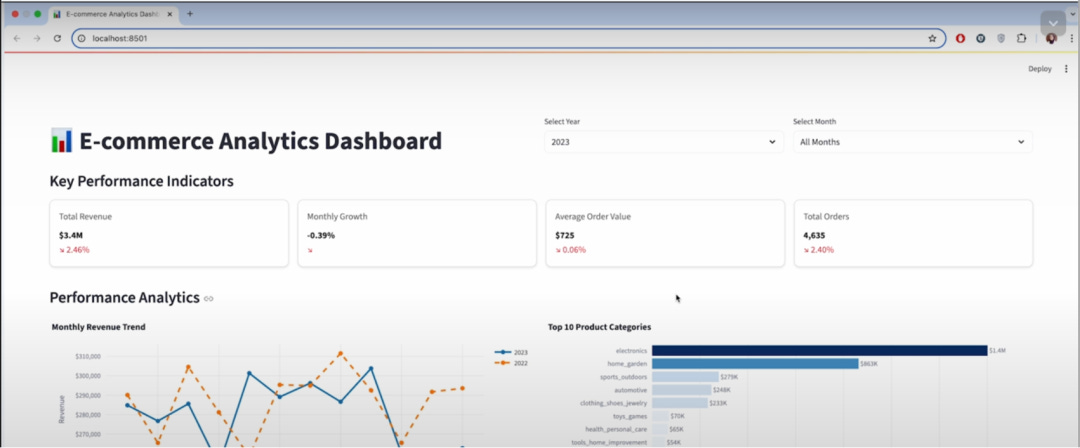Screen dimensions: 1080x448
Task: Click the "$725" average order value
Action: (x=565, y=235)
